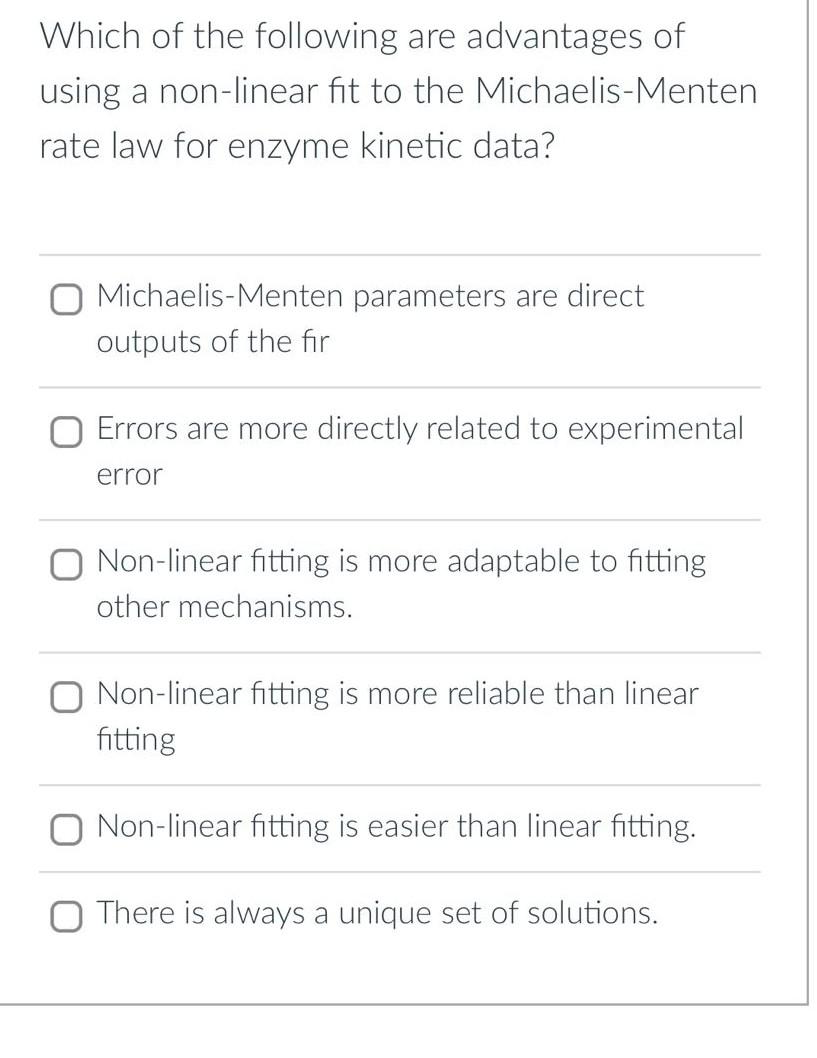This screenshot has width=817, height=1058.
Task: Click 'using a non-linear fit' question line
Action: coord(398,92)
